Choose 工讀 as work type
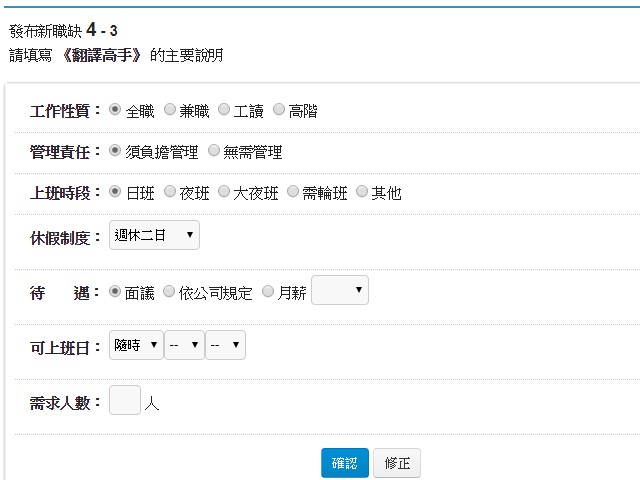The image size is (640, 480). tap(224, 110)
